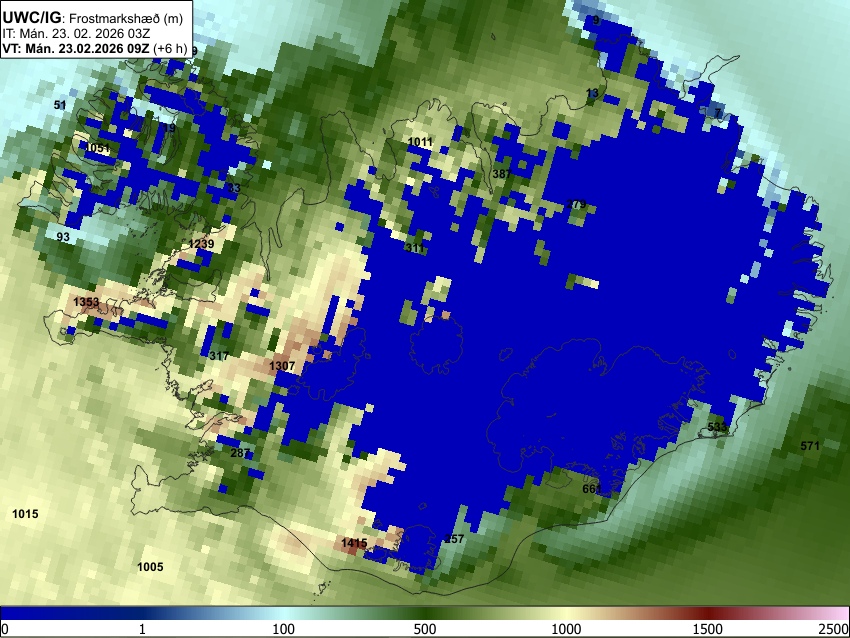Click the initial time line 'IT: Mán. 23. 02. 2026 03Z'
Image resolution: width=850 pixels, height=638 pixels.
coord(76,34)
